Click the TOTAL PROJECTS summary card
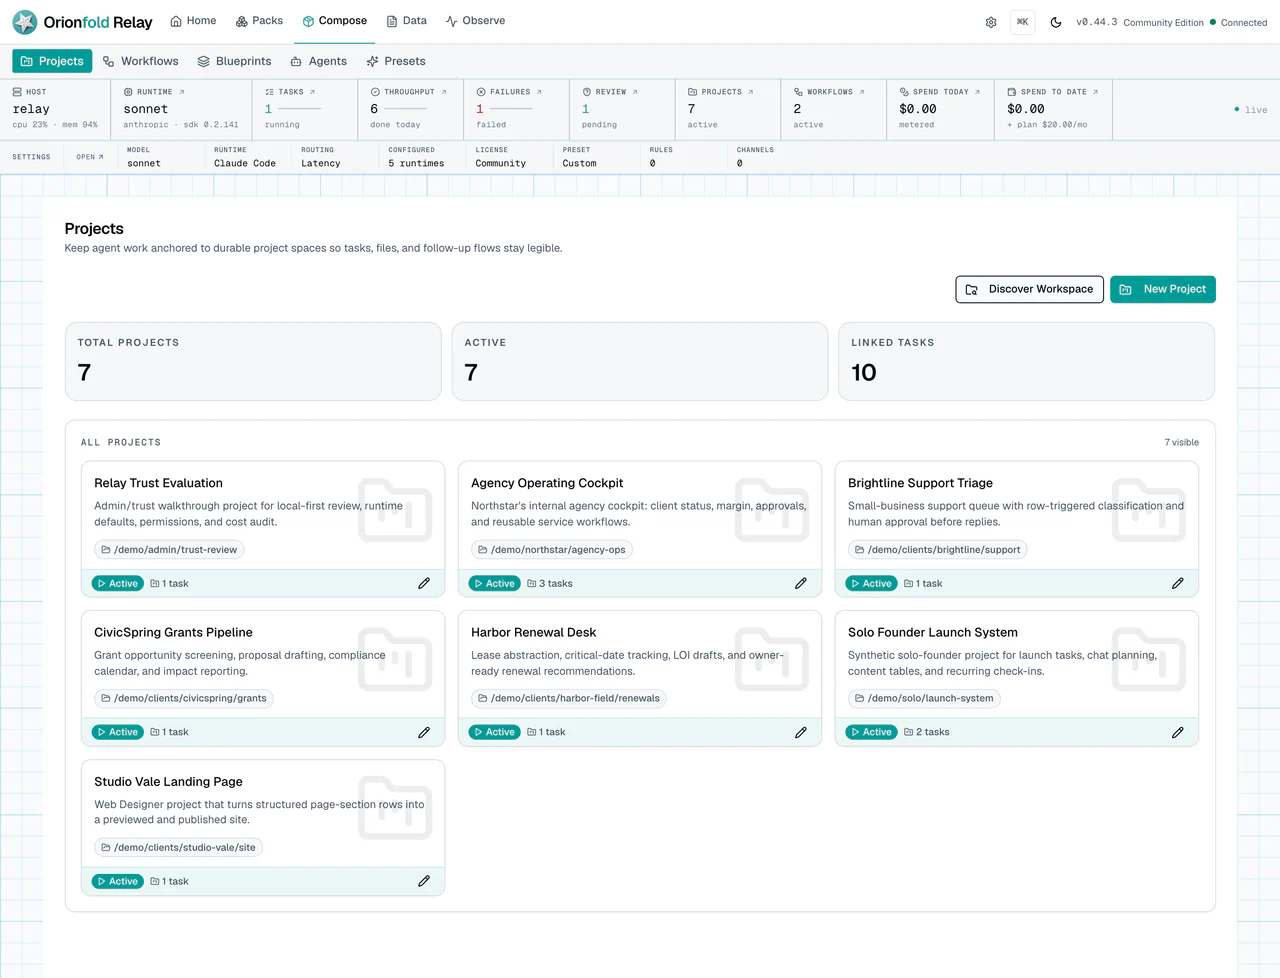This screenshot has height=978, width=1280. (x=253, y=361)
